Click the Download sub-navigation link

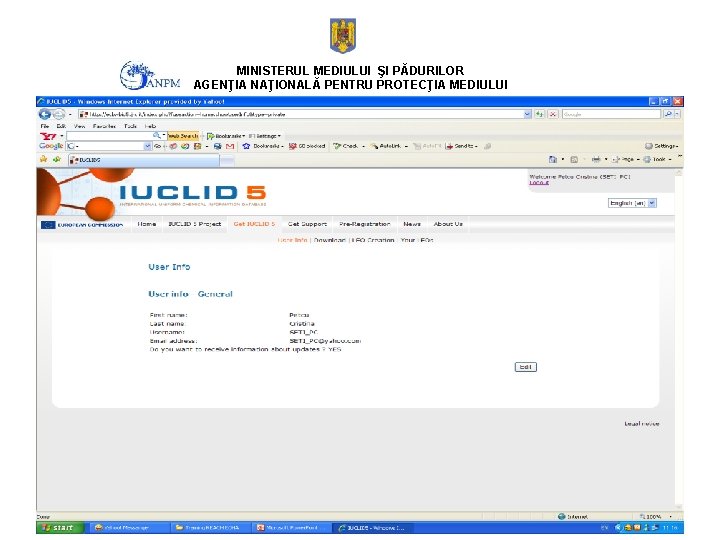(x=329, y=240)
